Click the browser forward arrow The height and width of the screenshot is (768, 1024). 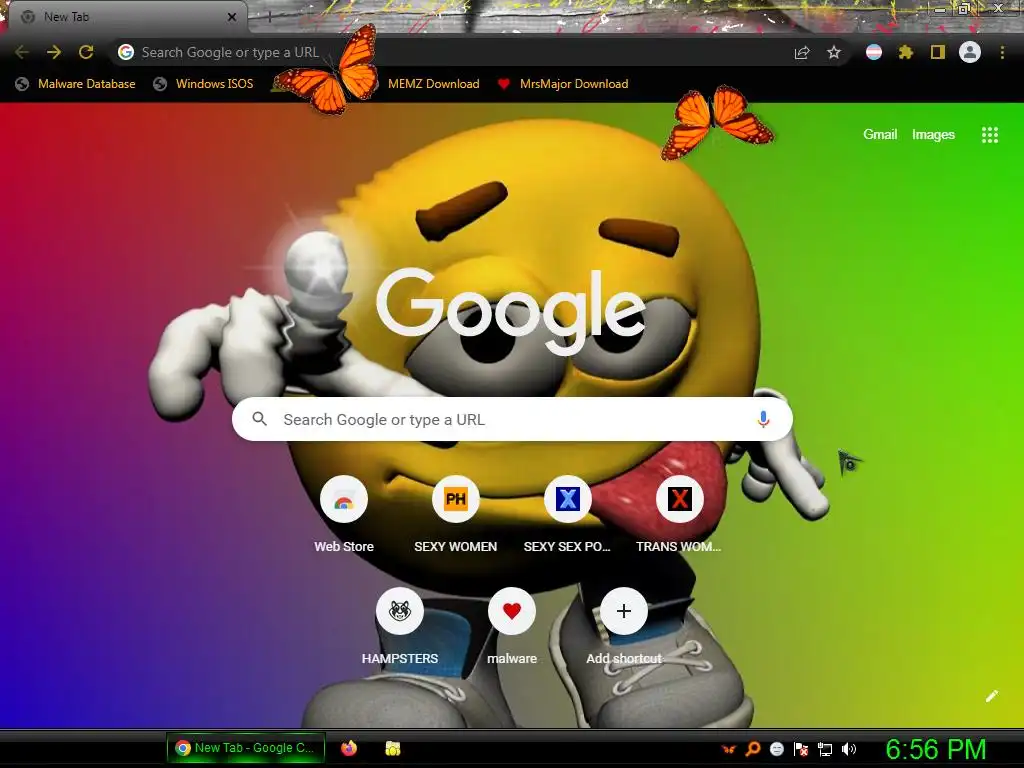pyautogui.click(x=54, y=52)
